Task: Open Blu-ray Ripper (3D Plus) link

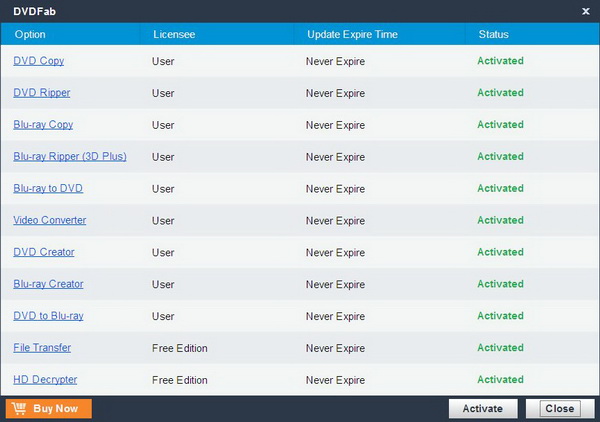Action: (x=69, y=157)
